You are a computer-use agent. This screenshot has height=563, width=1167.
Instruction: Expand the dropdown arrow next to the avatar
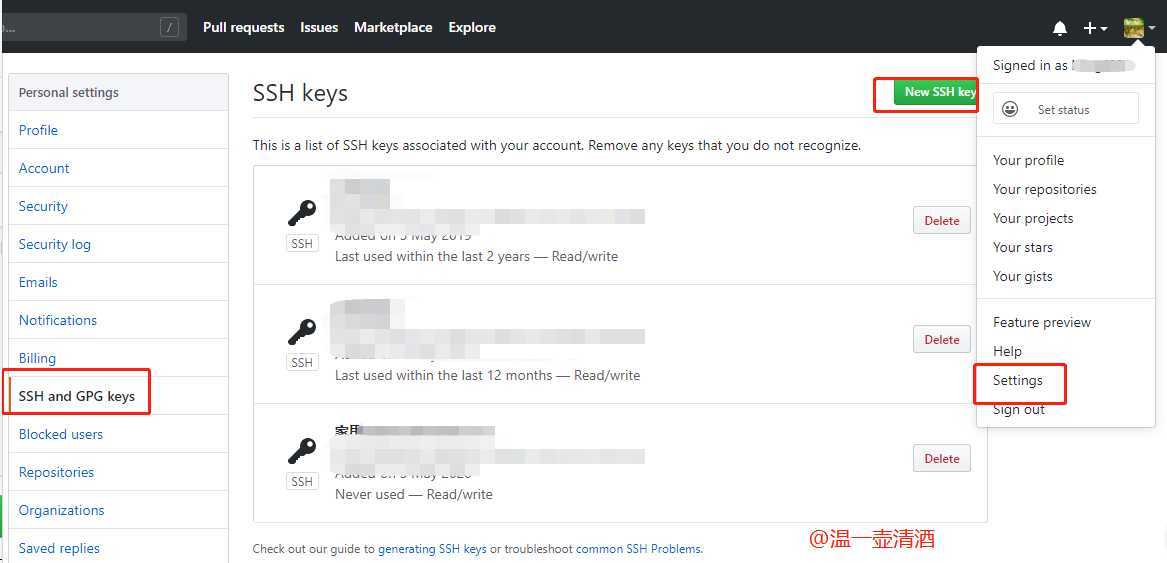1151,28
